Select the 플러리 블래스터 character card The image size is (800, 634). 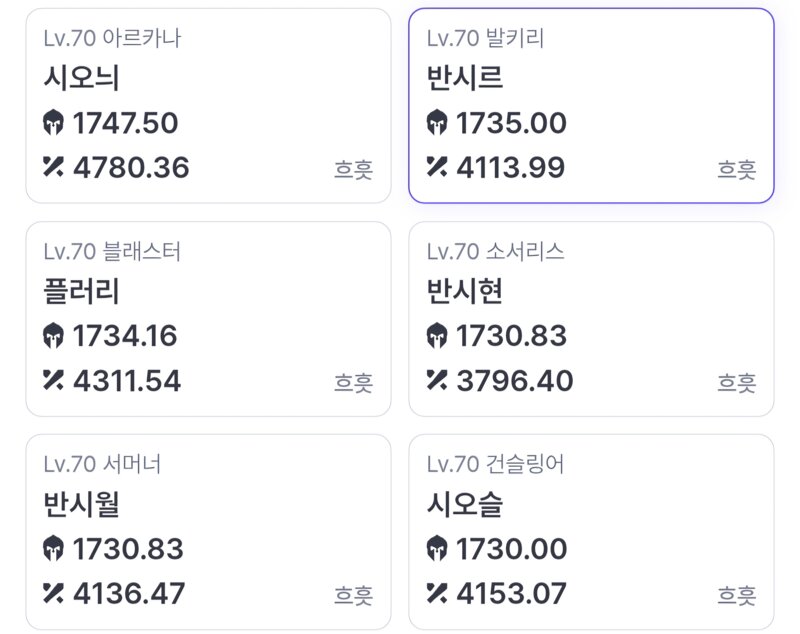click(x=208, y=318)
